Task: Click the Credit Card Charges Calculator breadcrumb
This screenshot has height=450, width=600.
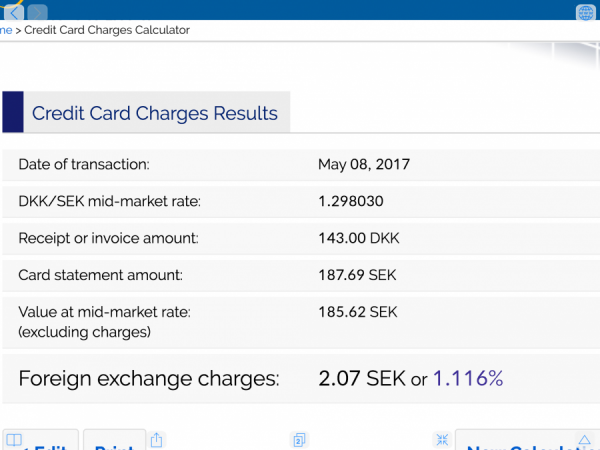Action: pos(107,30)
